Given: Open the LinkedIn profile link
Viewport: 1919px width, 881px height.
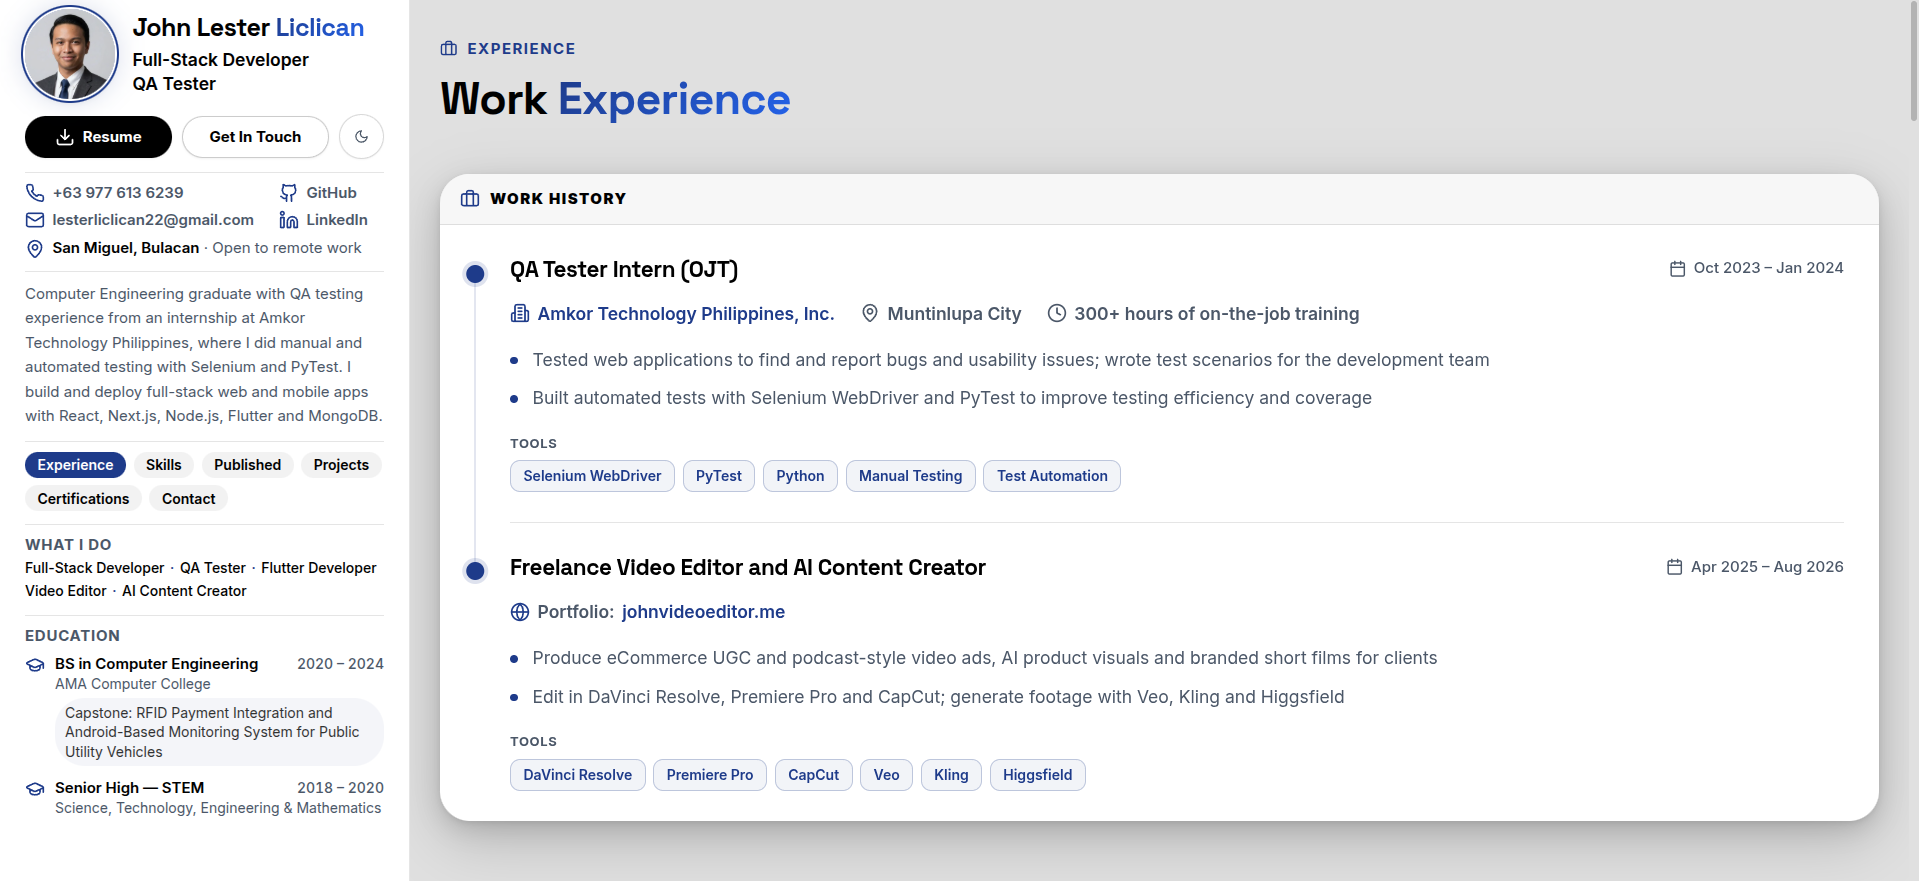Looking at the screenshot, I should tap(337, 220).
